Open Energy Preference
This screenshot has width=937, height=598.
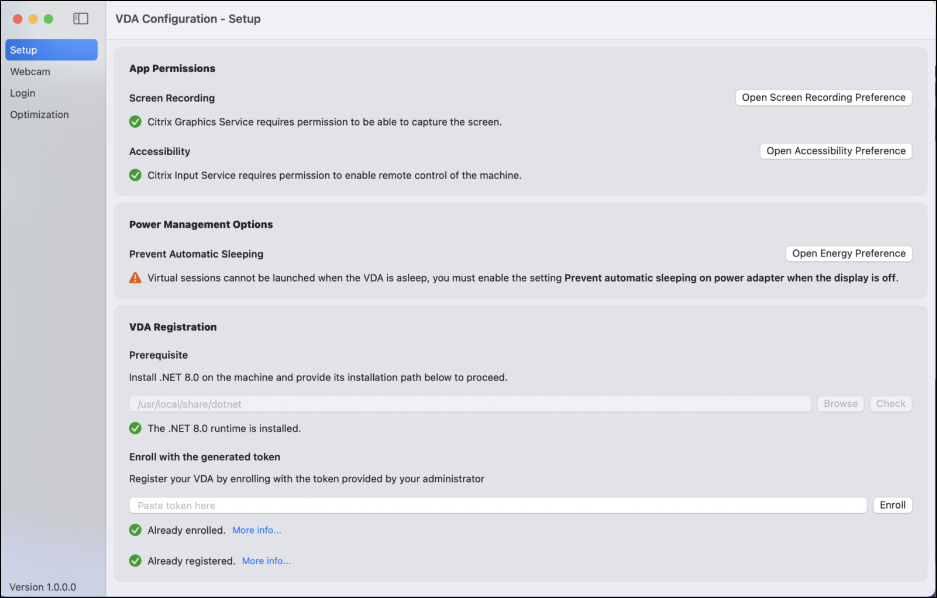[x=848, y=254]
